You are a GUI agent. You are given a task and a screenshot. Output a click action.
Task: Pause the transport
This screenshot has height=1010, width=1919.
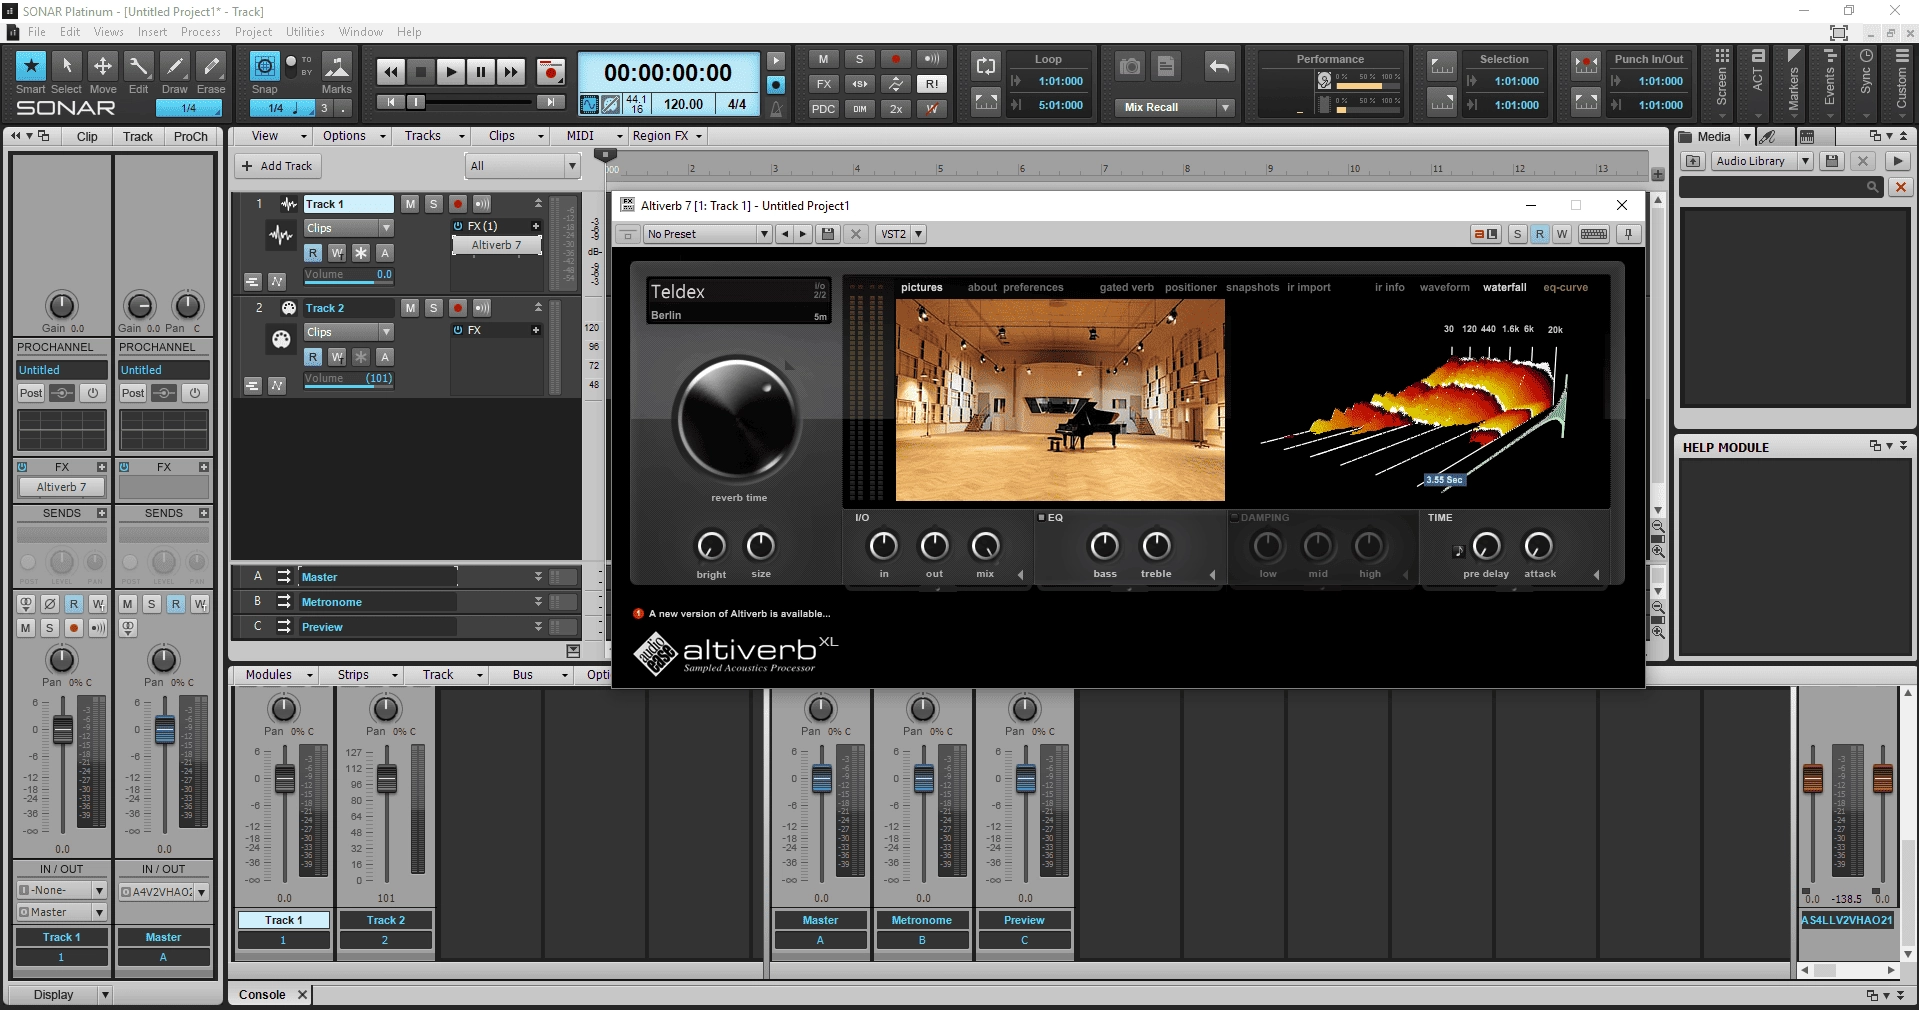481,71
